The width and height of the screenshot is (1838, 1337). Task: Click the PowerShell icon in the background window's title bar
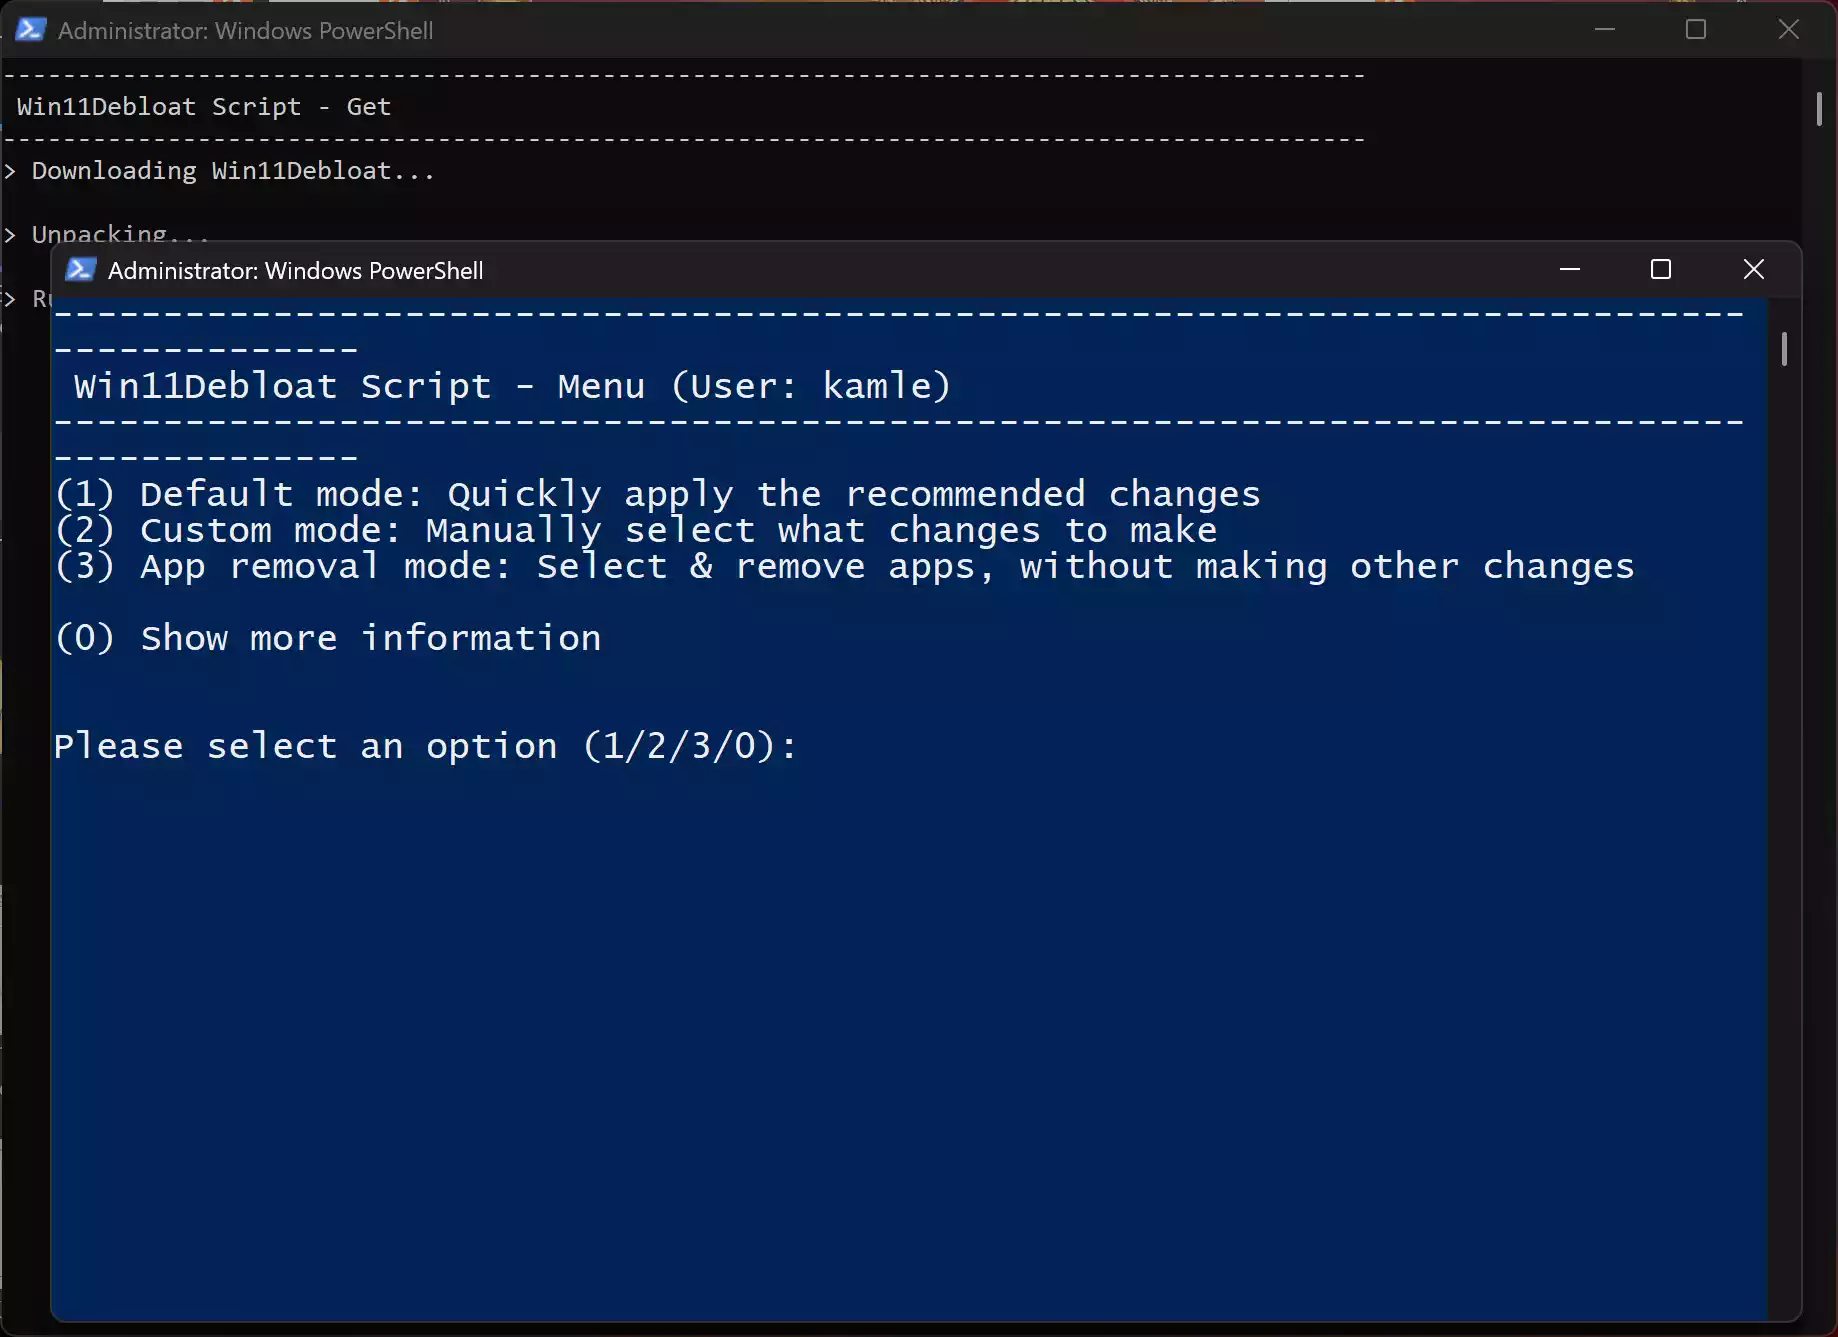tap(30, 30)
